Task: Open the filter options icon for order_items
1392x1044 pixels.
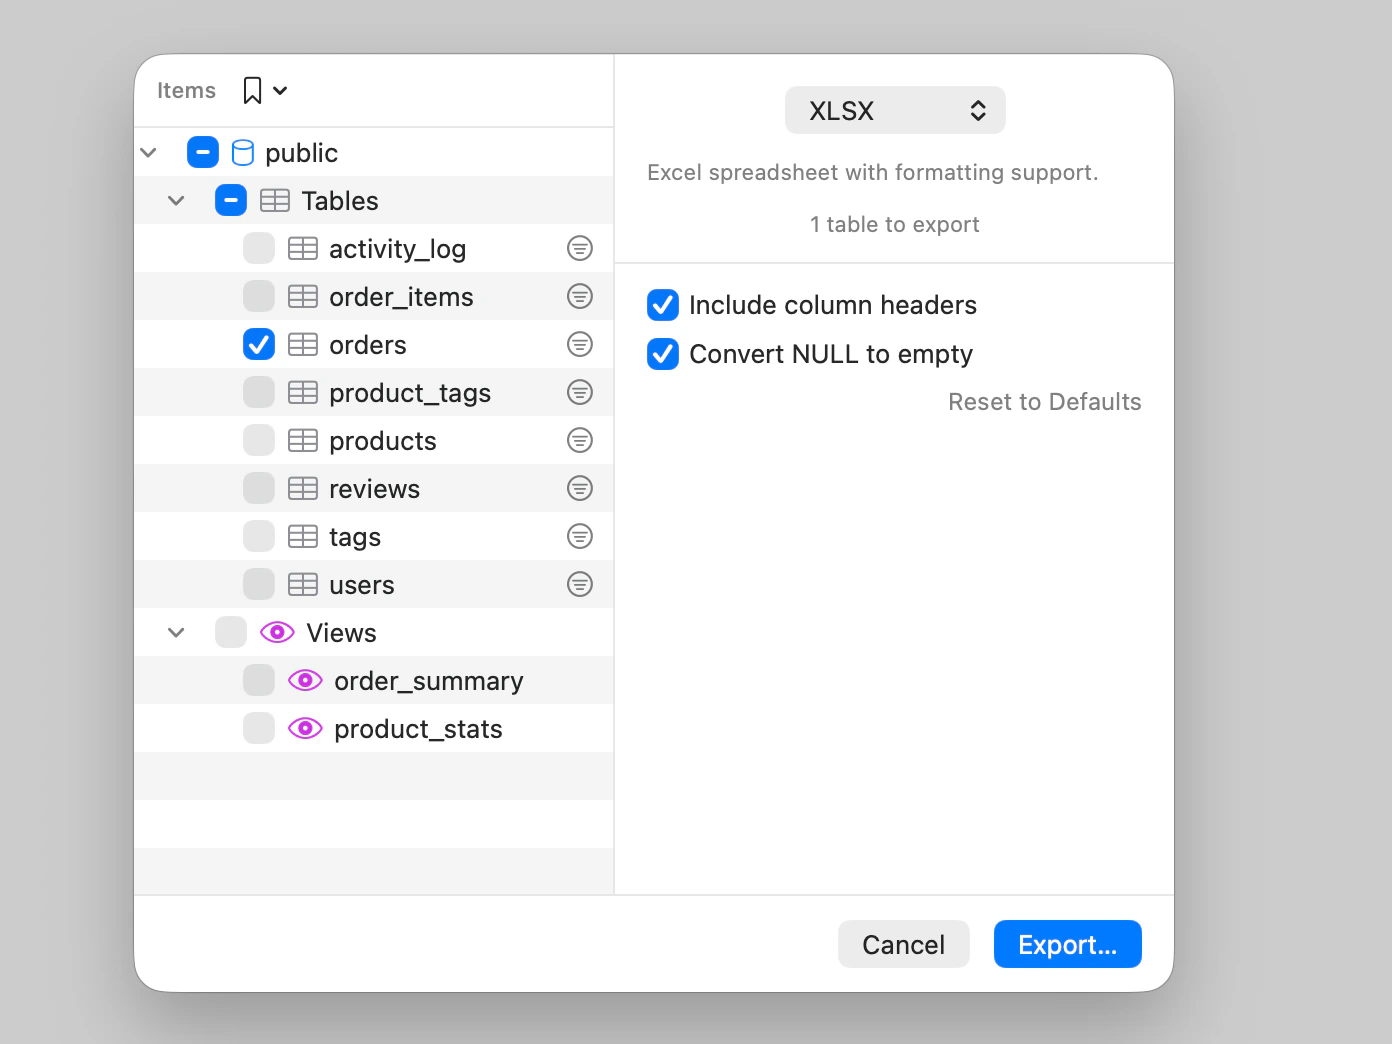Action: click(580, 296)
